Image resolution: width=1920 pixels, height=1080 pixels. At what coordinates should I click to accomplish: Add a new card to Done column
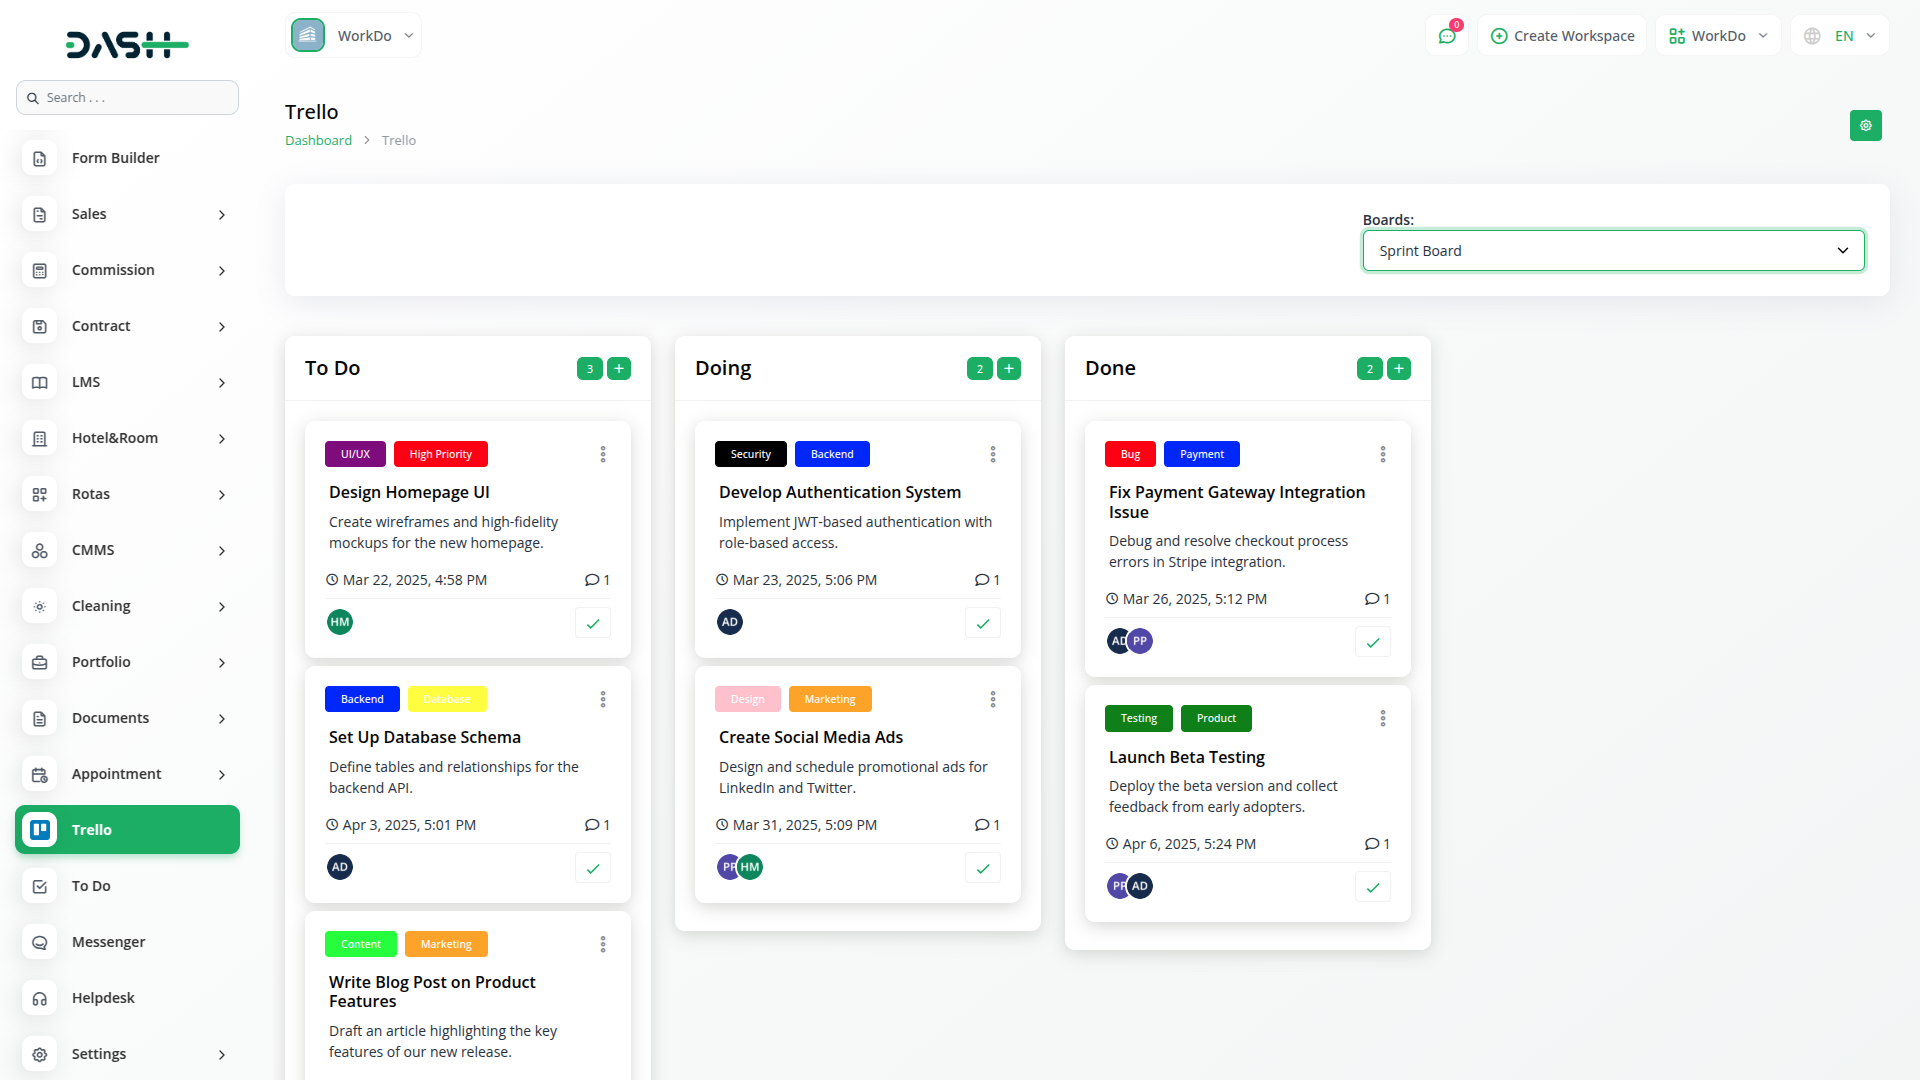point(1399,369)
